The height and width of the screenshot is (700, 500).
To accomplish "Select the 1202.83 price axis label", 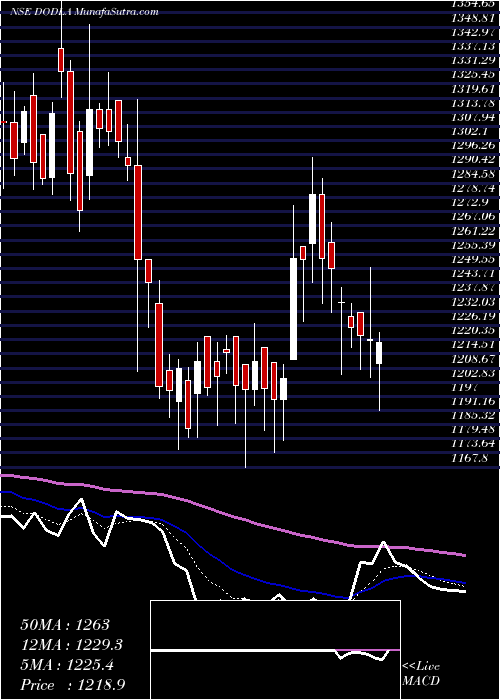I will click(474, 373).
